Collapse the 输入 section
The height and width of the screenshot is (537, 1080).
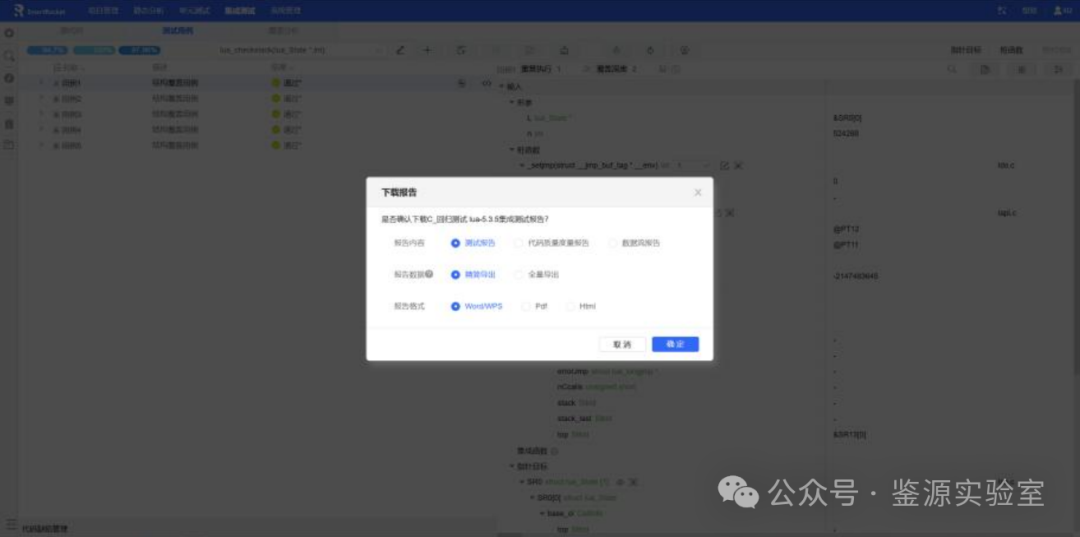501,86
